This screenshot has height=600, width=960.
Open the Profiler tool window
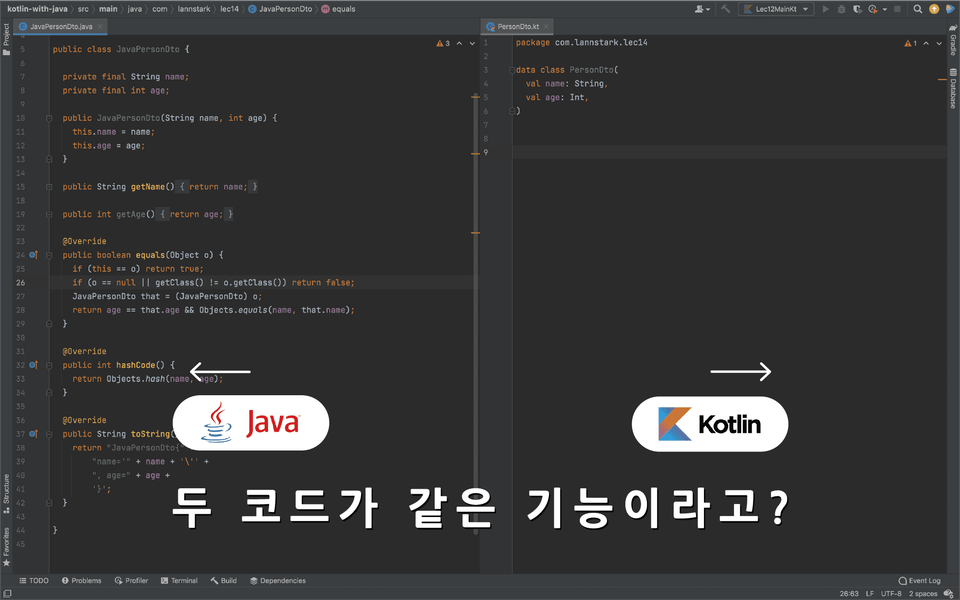pos(131,580)
